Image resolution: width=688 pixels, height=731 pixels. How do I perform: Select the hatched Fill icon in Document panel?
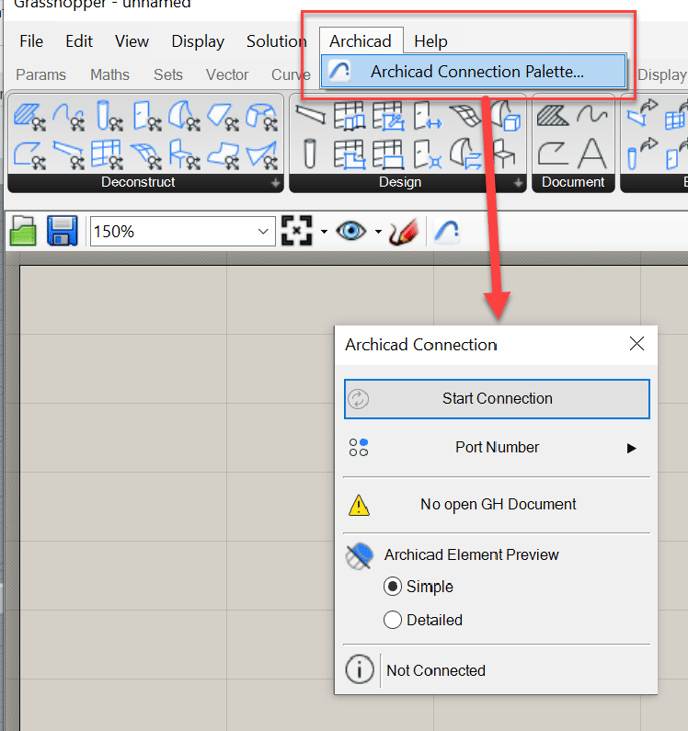pyautogui.click(x=553, y=115)
